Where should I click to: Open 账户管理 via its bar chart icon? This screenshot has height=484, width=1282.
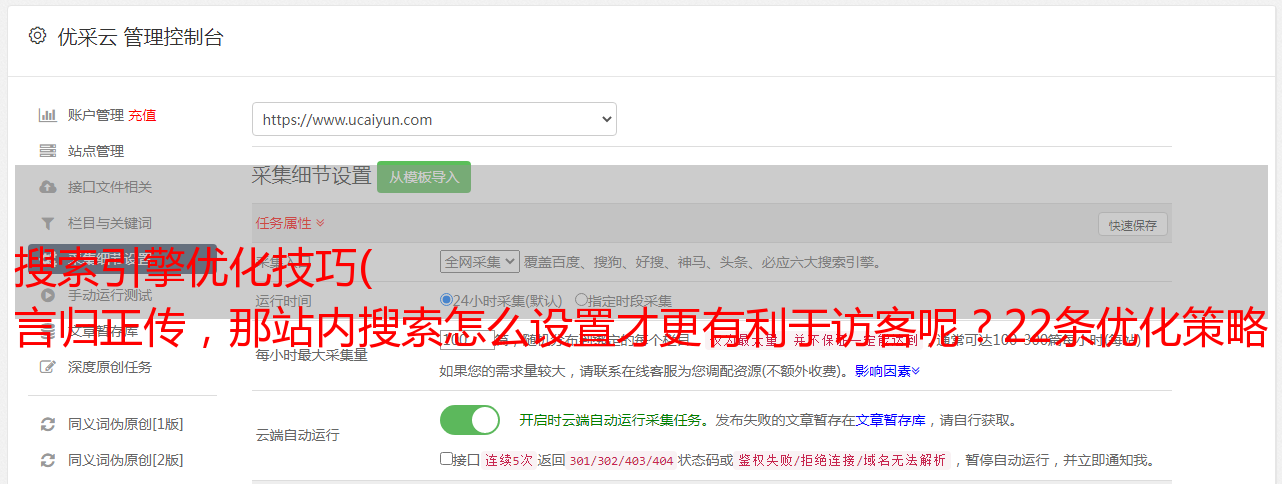click(x=47, y=115)
